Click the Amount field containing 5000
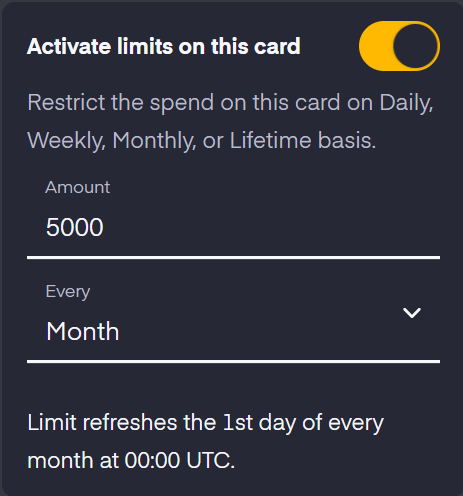Image resolution: width=463 pixels, height=496 pixels. pyautogui.click(x=233, y=216)
